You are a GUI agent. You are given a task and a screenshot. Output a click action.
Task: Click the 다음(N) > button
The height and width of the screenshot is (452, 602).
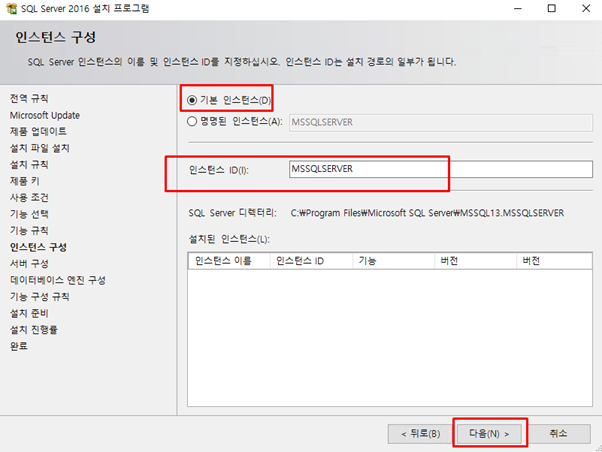click(489, 434)
